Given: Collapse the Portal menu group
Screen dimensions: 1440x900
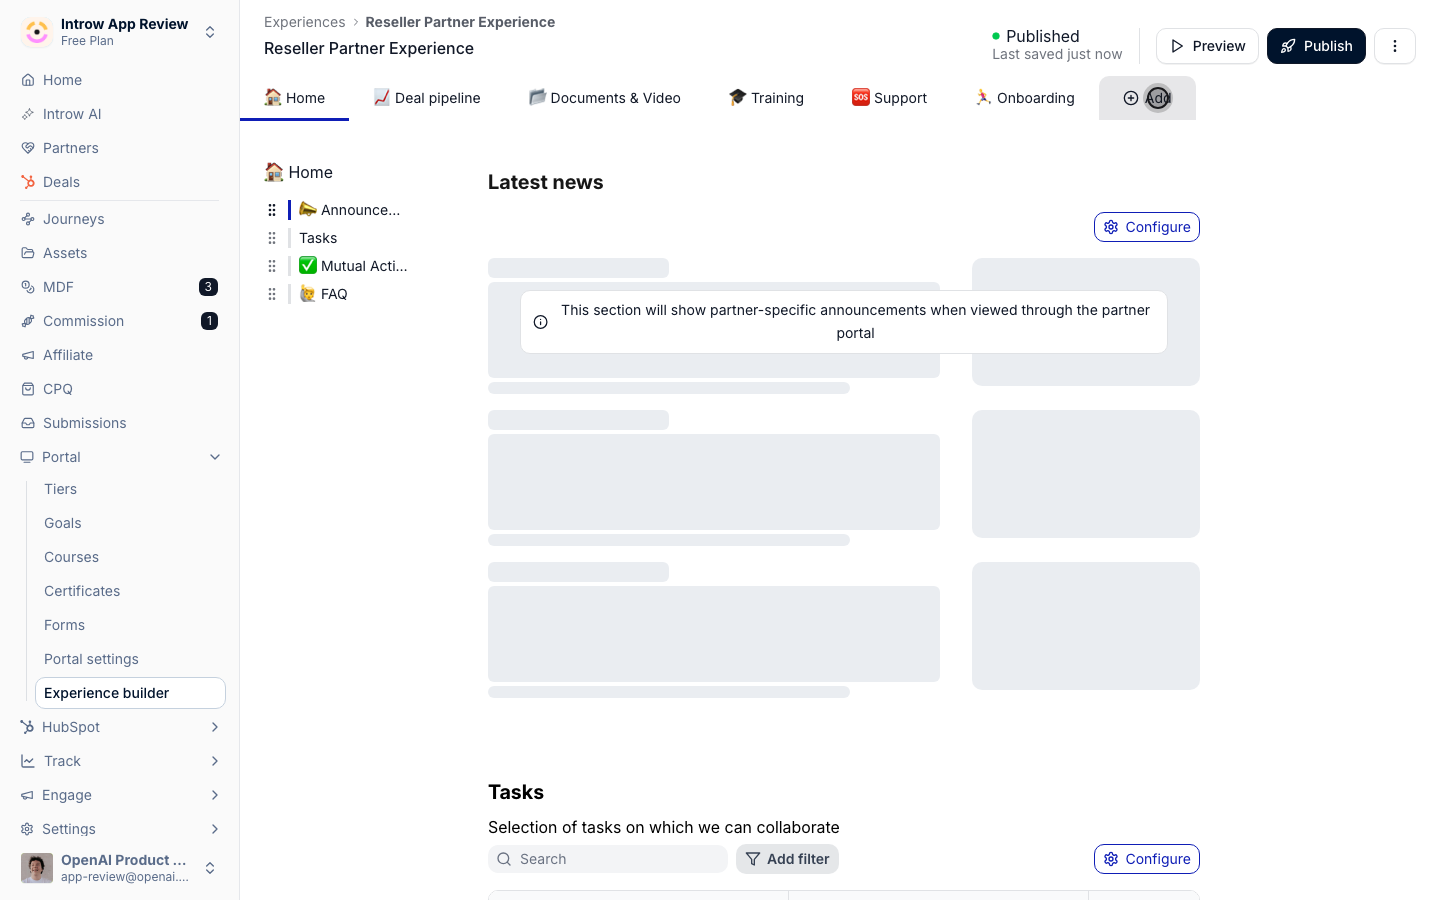Looking at the screenshot, I should (120, 457).
